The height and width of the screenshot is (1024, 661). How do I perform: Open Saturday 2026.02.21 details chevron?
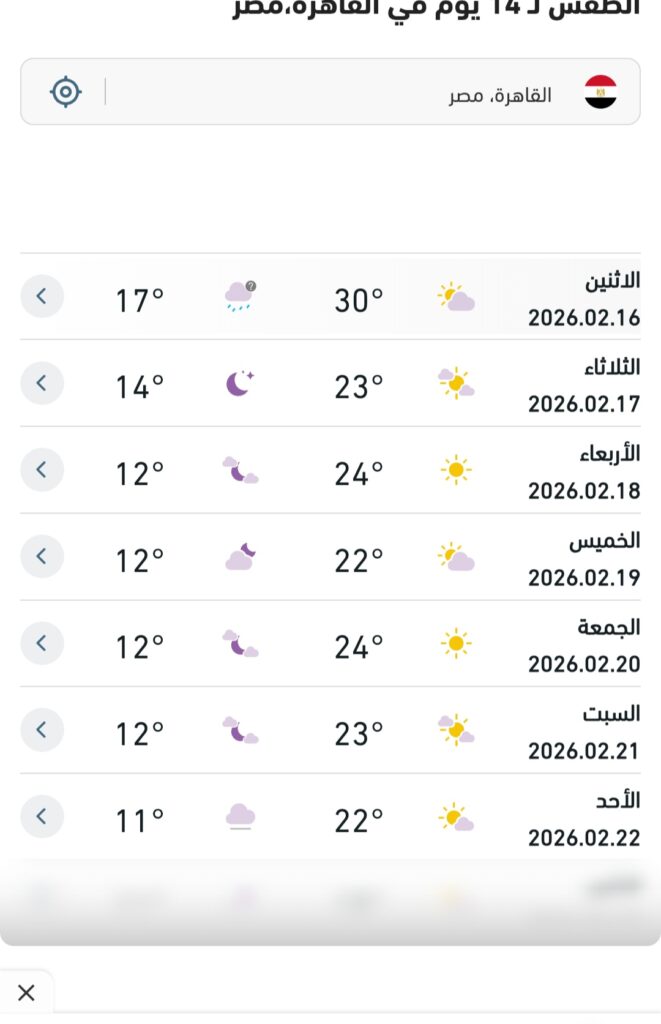pyautogui.click(x=42, y=730)
